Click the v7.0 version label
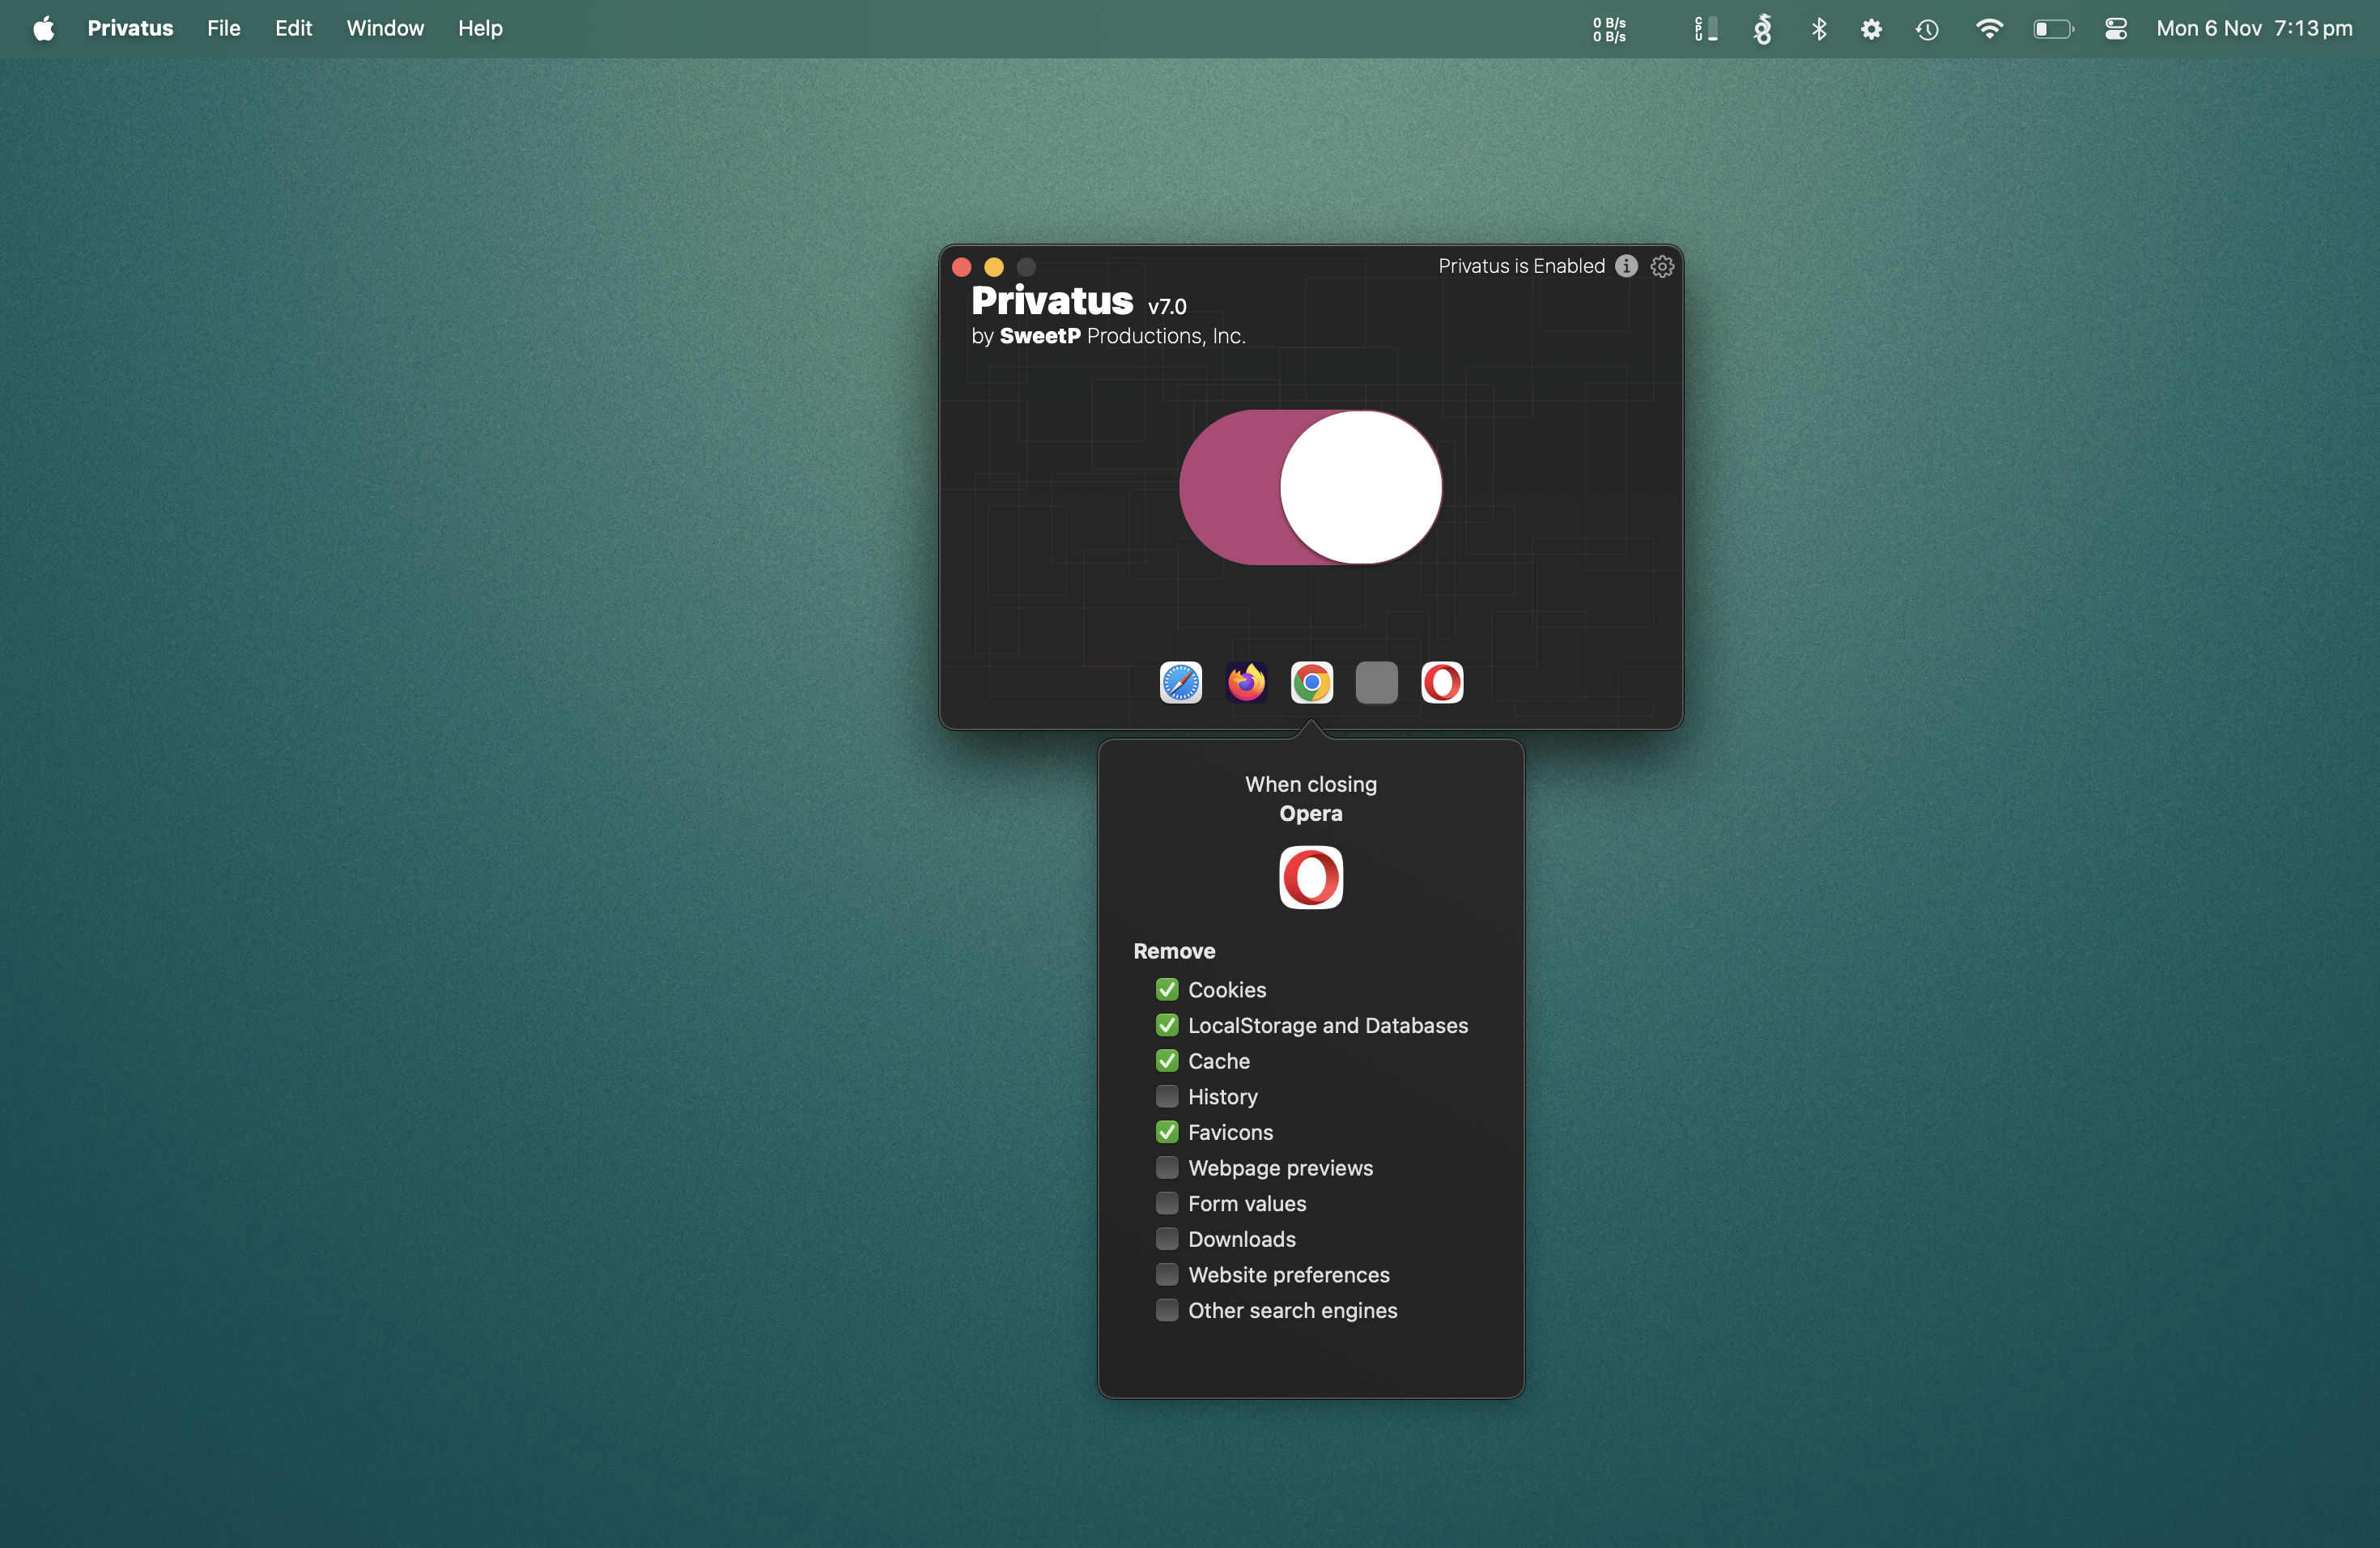Screen dimensions: 2380x1548 [1167, 307]
